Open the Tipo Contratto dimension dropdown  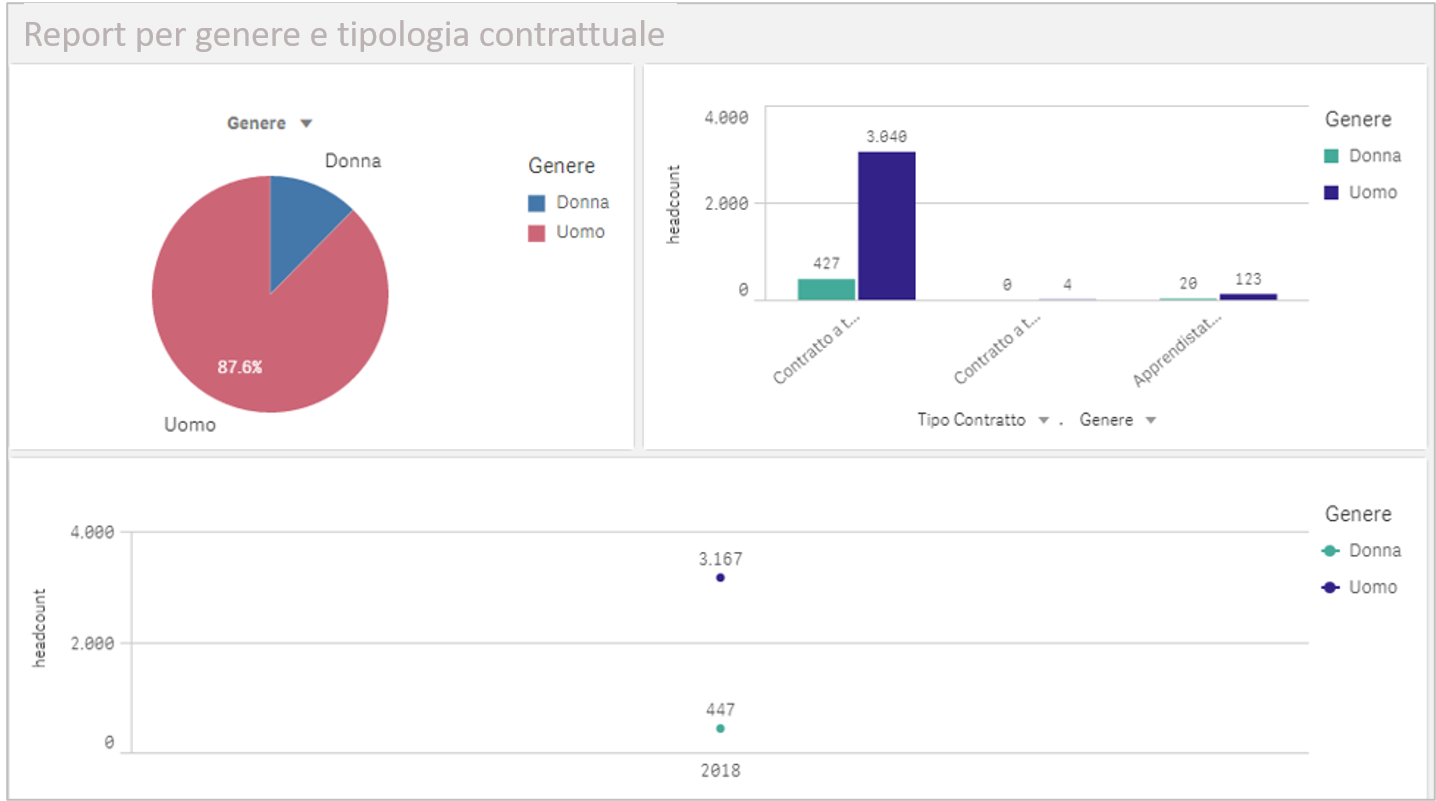pos(983,421)
